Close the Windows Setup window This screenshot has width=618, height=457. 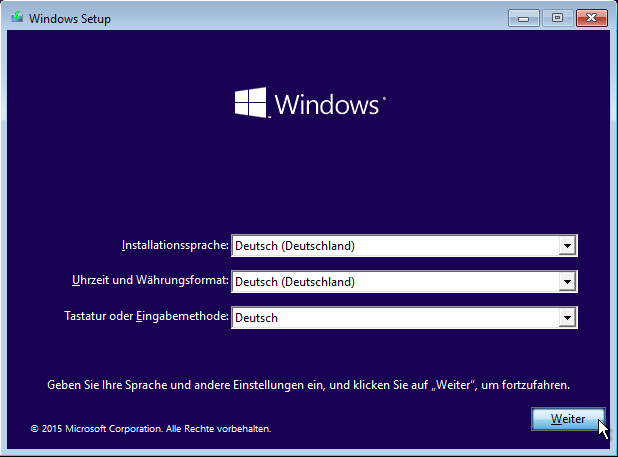coord(590,18)
